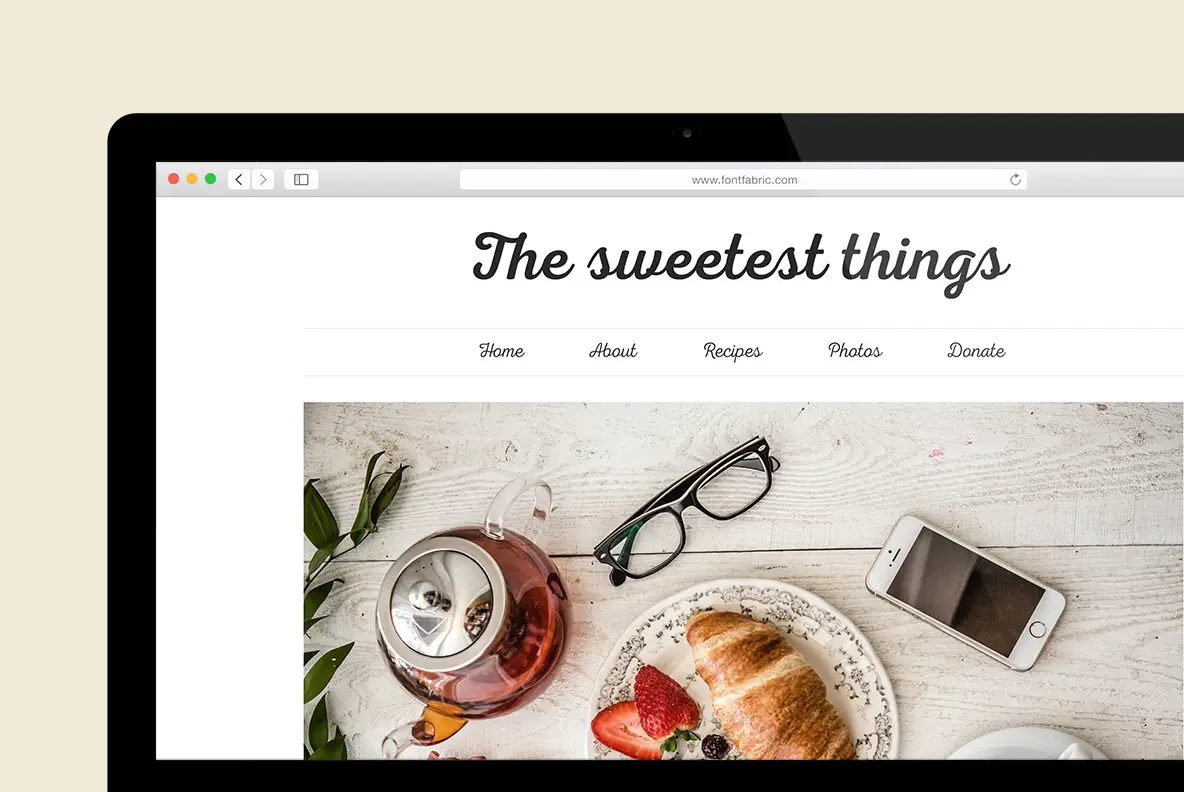
Task: Click the browser forward arrow button
Action: pyautogui.click(x=263, y=180)
